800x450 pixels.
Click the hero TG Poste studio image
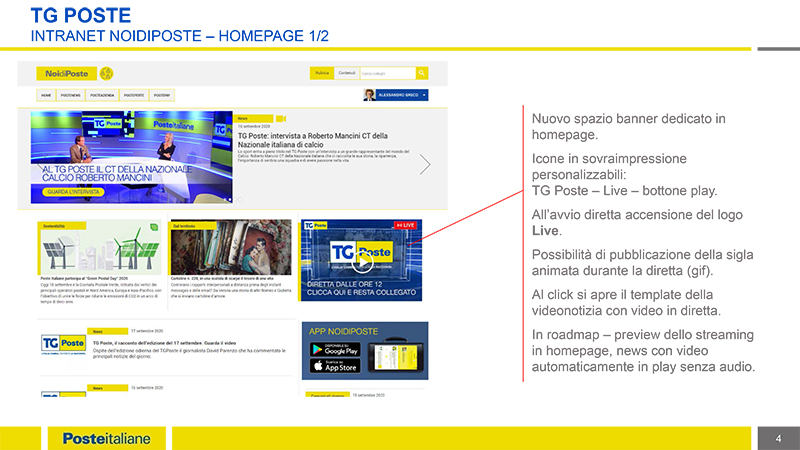pyautogui.click(x=132, y=157)
